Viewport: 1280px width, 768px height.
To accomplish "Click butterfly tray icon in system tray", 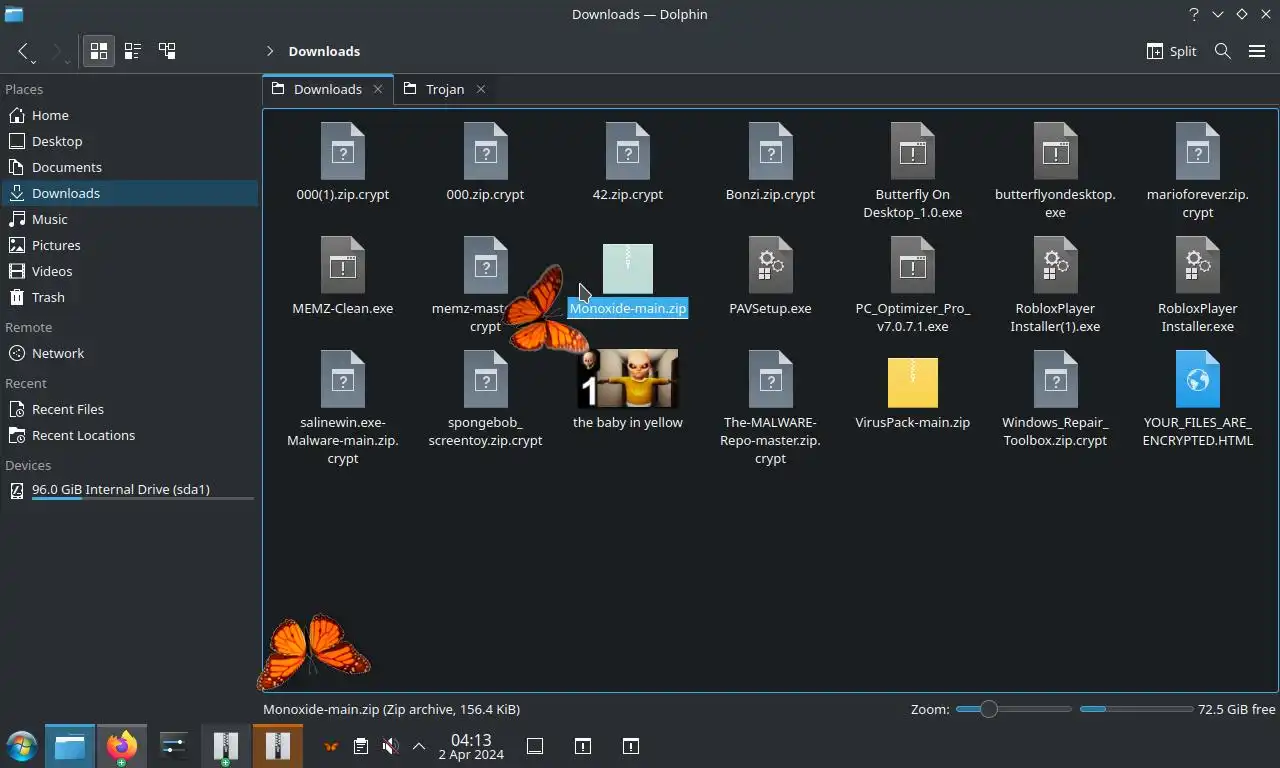I will click(331, 746).
